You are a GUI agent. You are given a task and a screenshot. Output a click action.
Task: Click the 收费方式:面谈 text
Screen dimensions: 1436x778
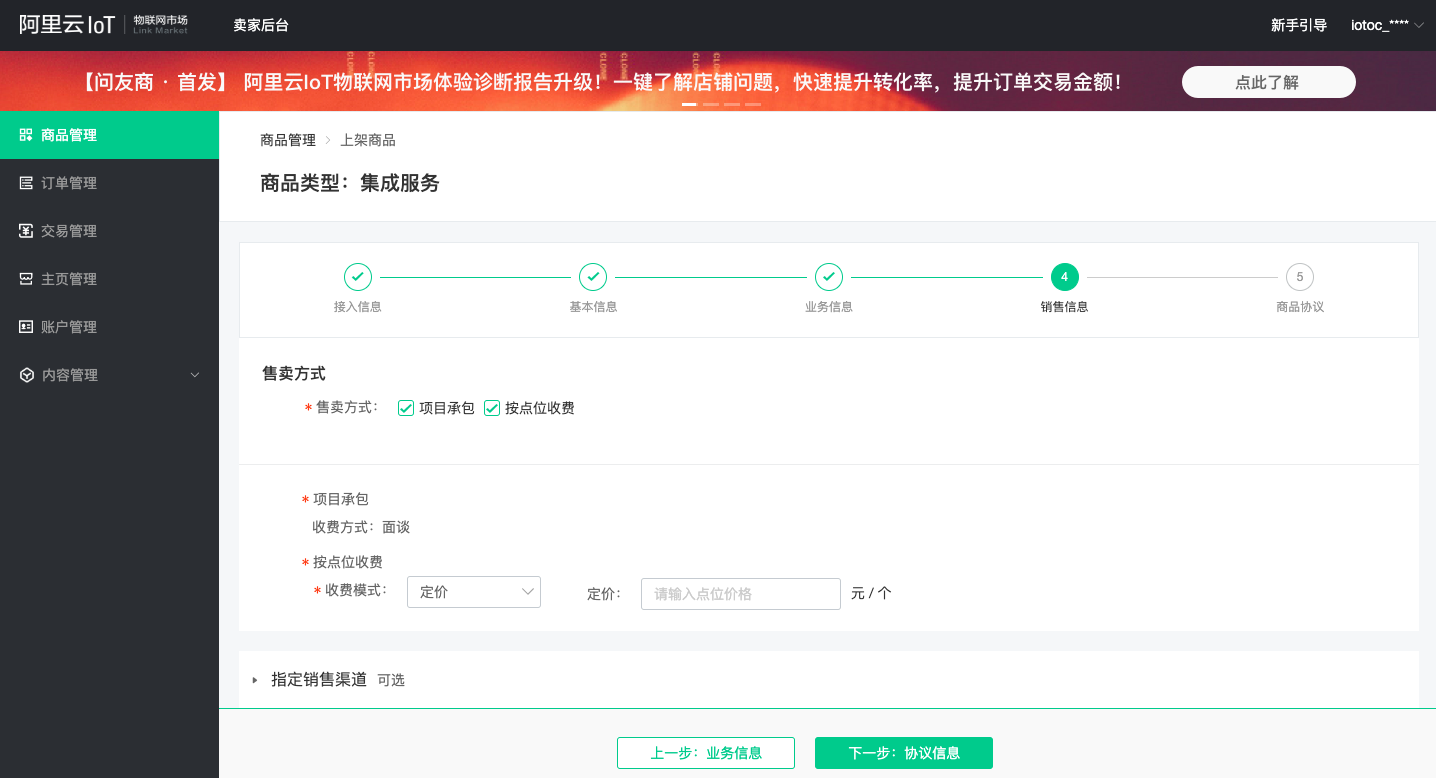(x=361, y=527)
